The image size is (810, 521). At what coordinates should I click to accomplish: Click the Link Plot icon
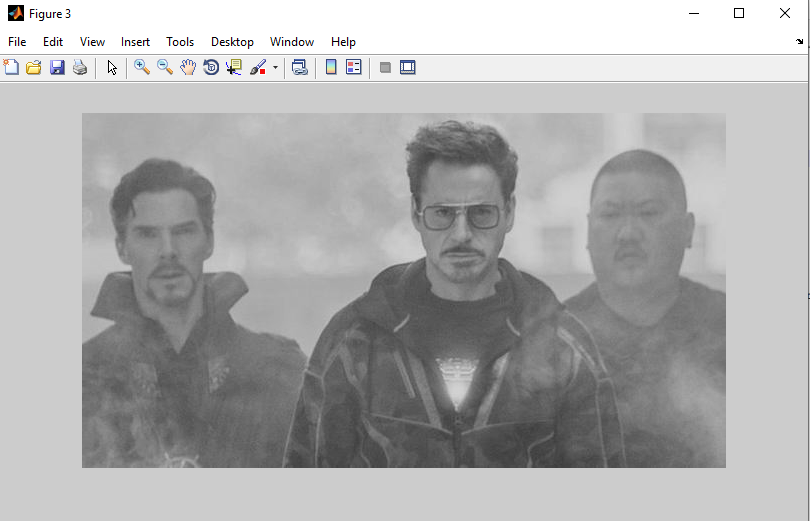[299, 68]
